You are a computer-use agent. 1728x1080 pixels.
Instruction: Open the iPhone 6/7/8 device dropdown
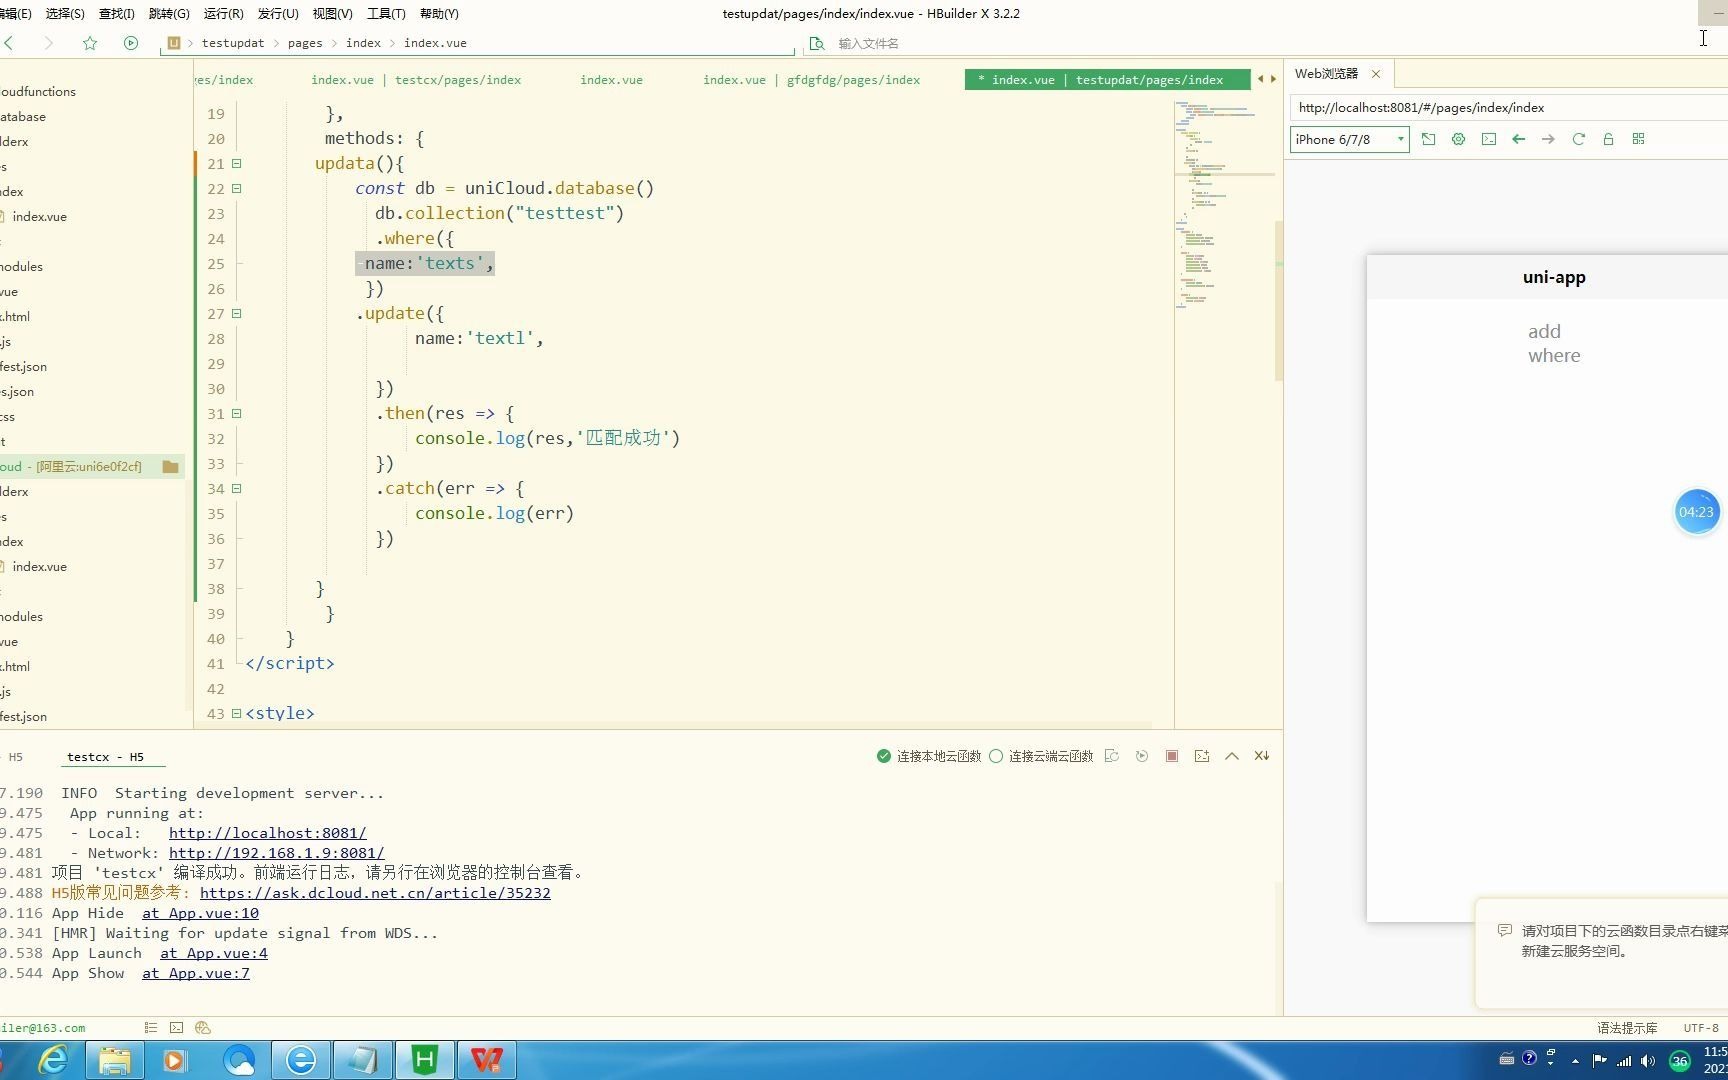point(1350,139)
